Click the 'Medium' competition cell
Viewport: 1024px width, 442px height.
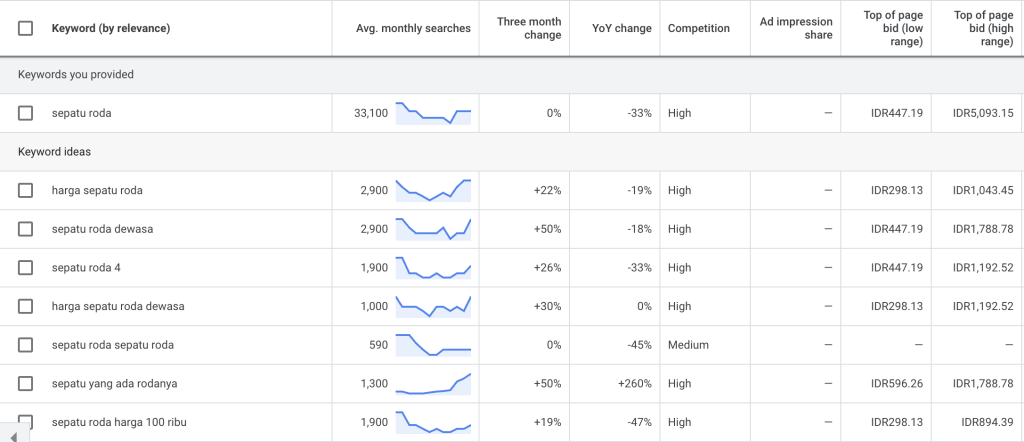click(x=688, y=345)
